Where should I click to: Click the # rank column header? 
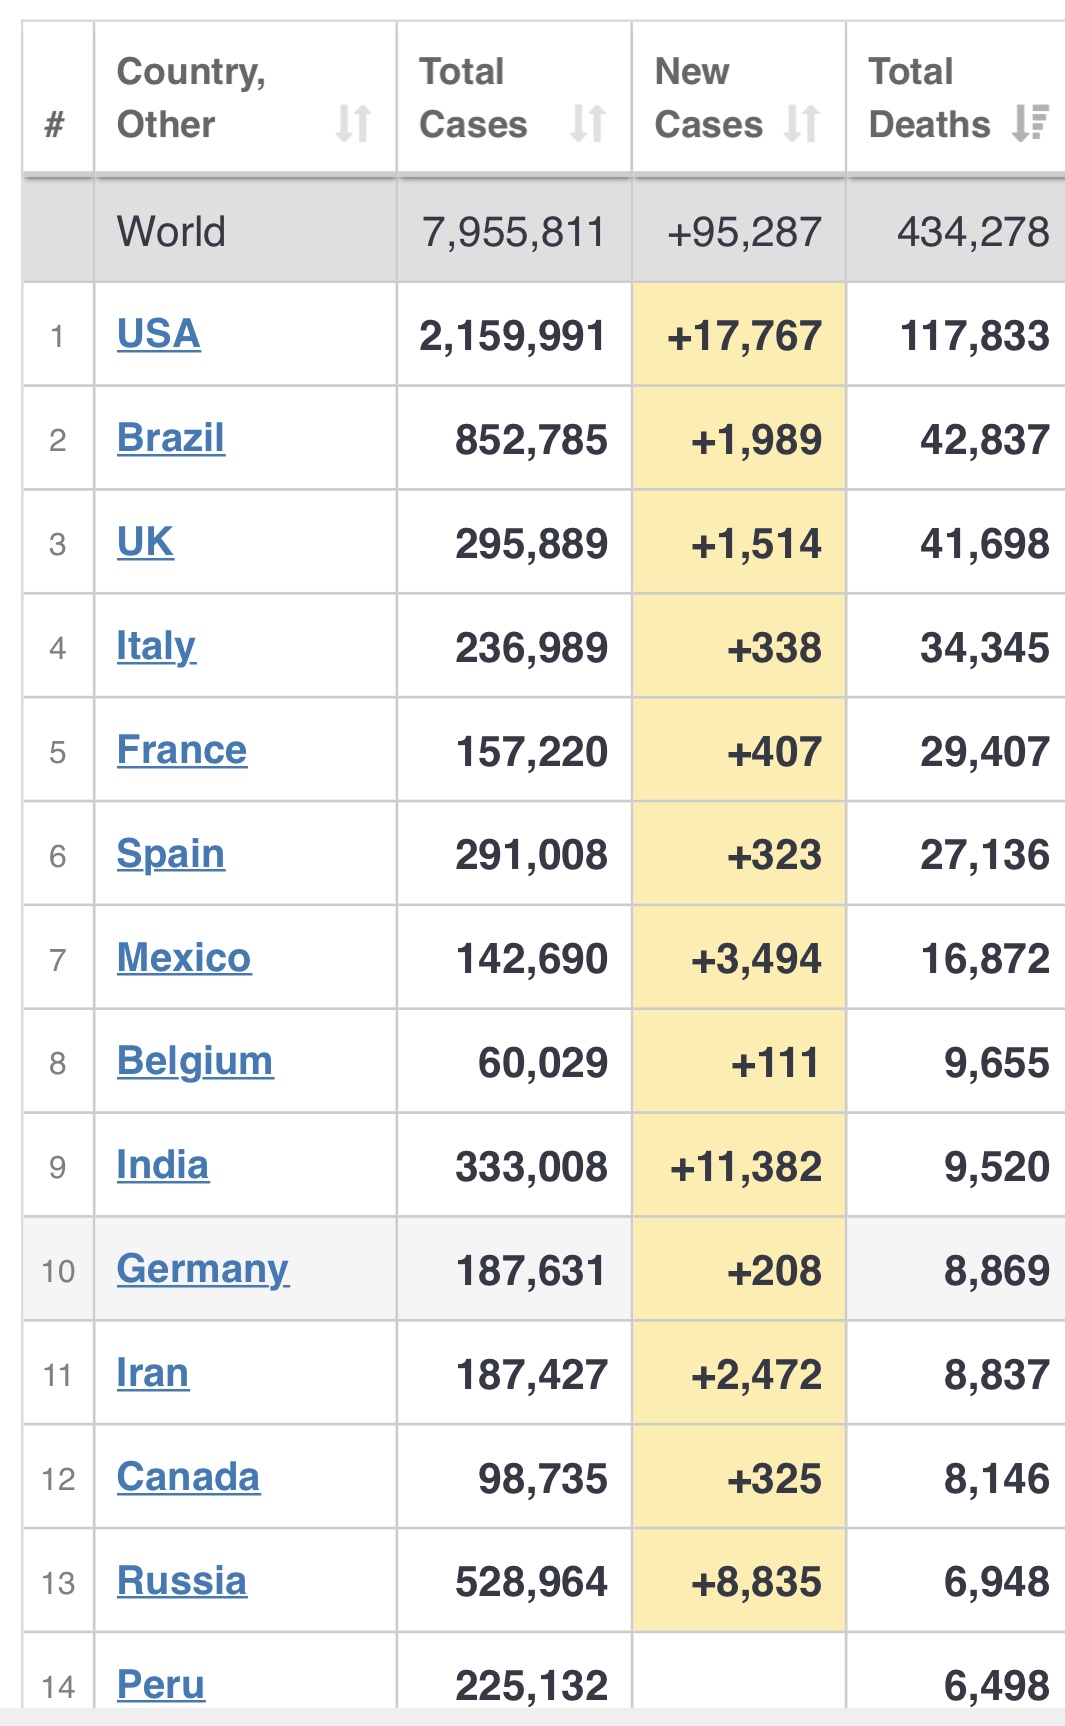(55, 124)
